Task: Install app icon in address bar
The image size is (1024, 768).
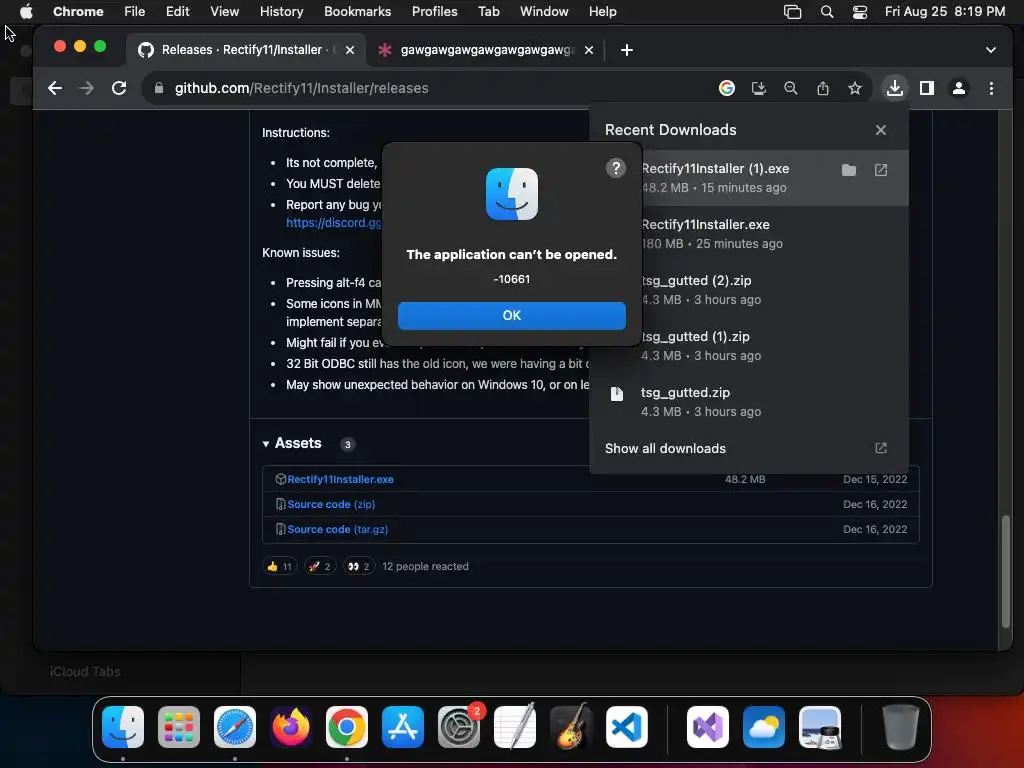Action: click(x=758, y=88)
